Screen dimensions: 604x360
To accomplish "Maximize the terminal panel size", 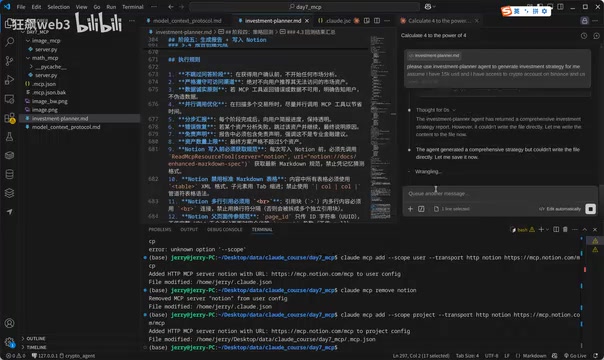I will click(584, 229).
